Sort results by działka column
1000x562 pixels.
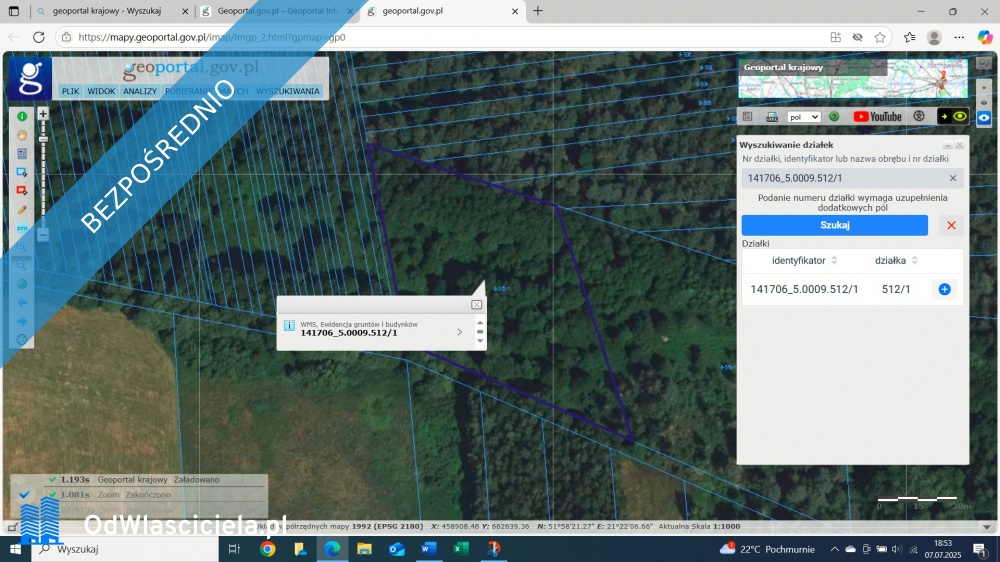click(914, 260)
